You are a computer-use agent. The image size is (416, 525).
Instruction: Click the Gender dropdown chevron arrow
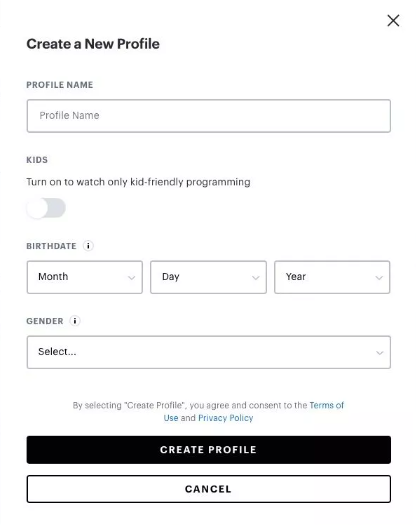click(379, 353)
